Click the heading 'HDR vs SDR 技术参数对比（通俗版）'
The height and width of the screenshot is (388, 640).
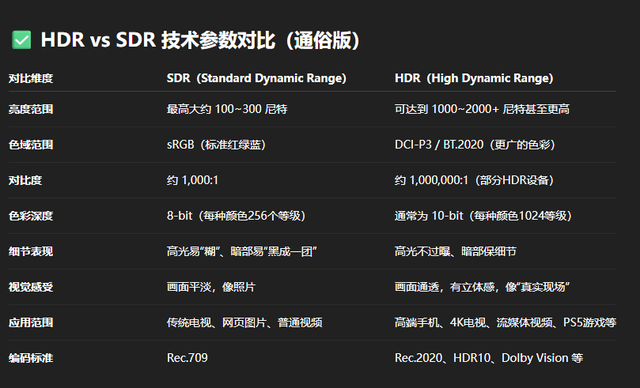pos(200,40)
